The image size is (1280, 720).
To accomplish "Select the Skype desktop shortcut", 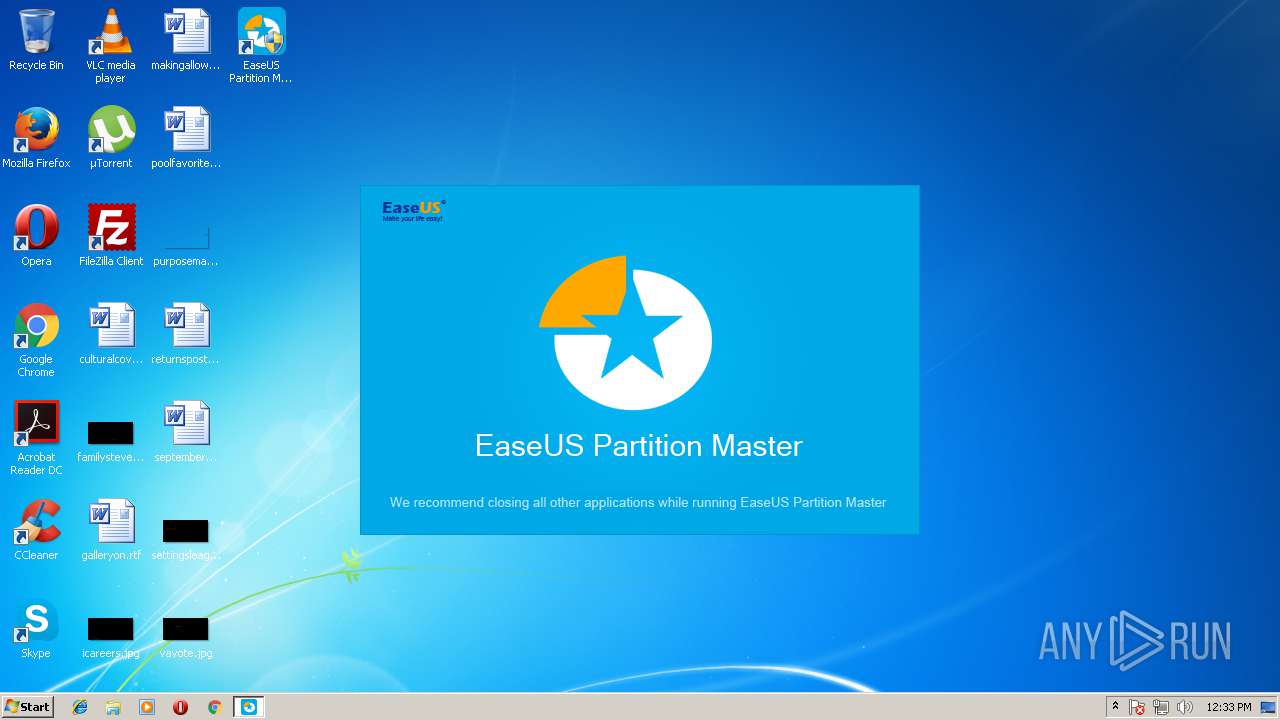I will point(36,628).
